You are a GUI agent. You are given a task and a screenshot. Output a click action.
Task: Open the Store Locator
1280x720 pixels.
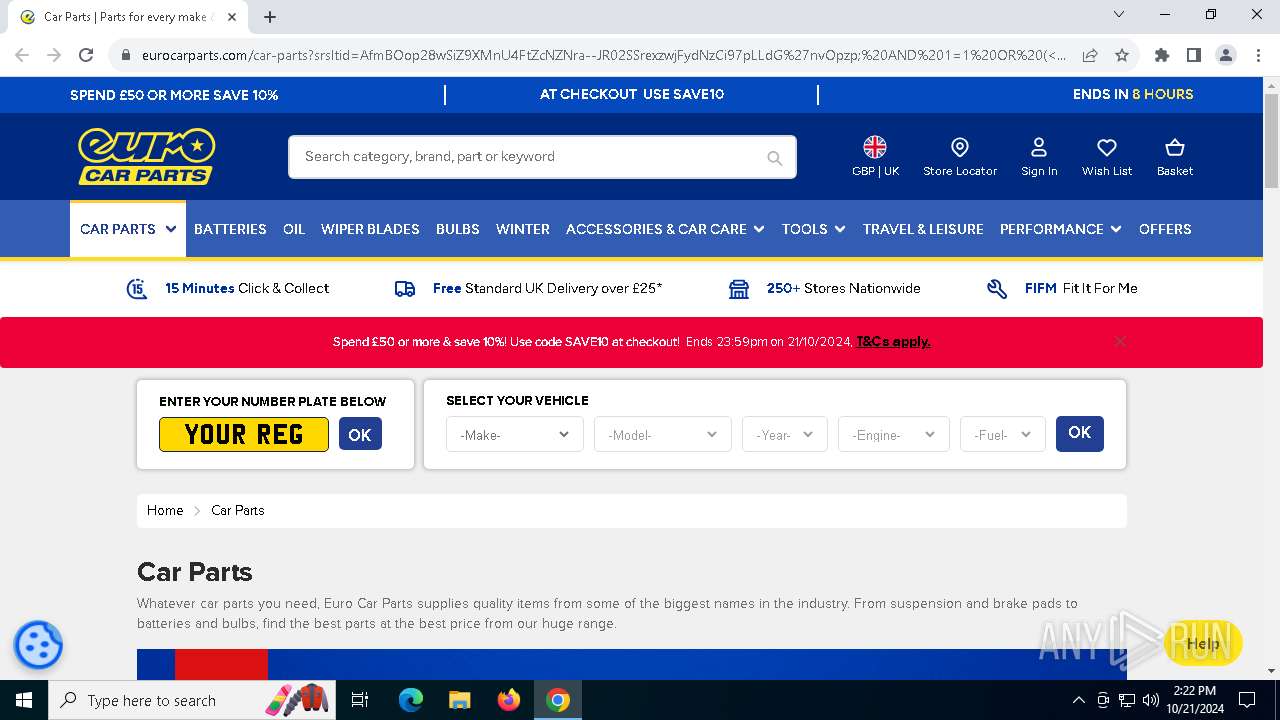click(x=960, y=157)
